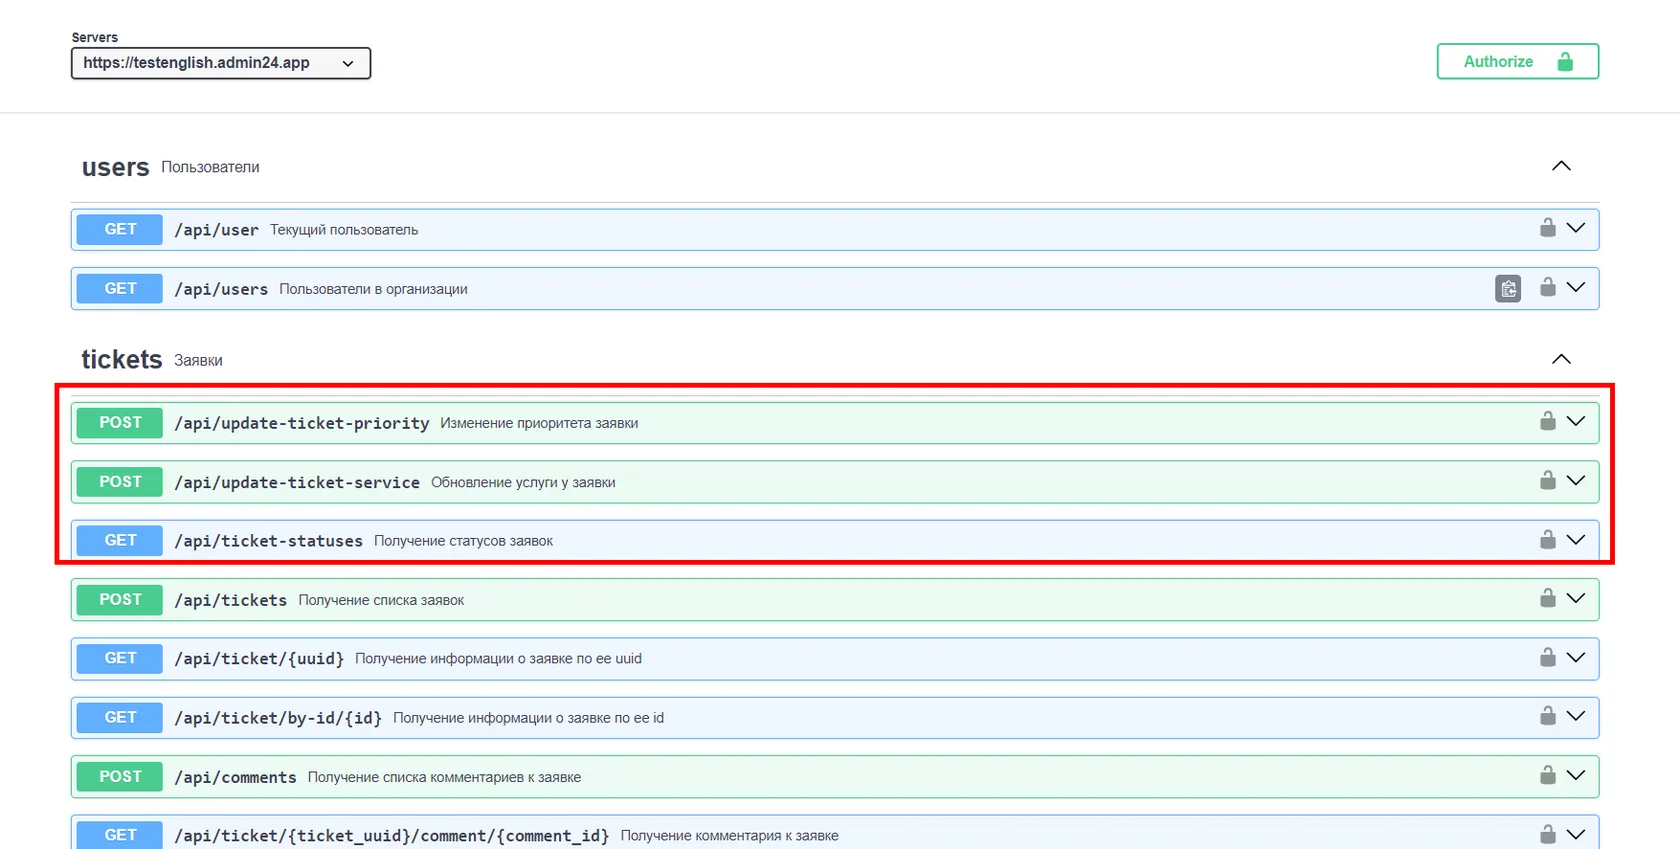Screen dimensions: 1680x849
Task: Expand the /api/user endpoint chevron
Action: point(1576,228)
